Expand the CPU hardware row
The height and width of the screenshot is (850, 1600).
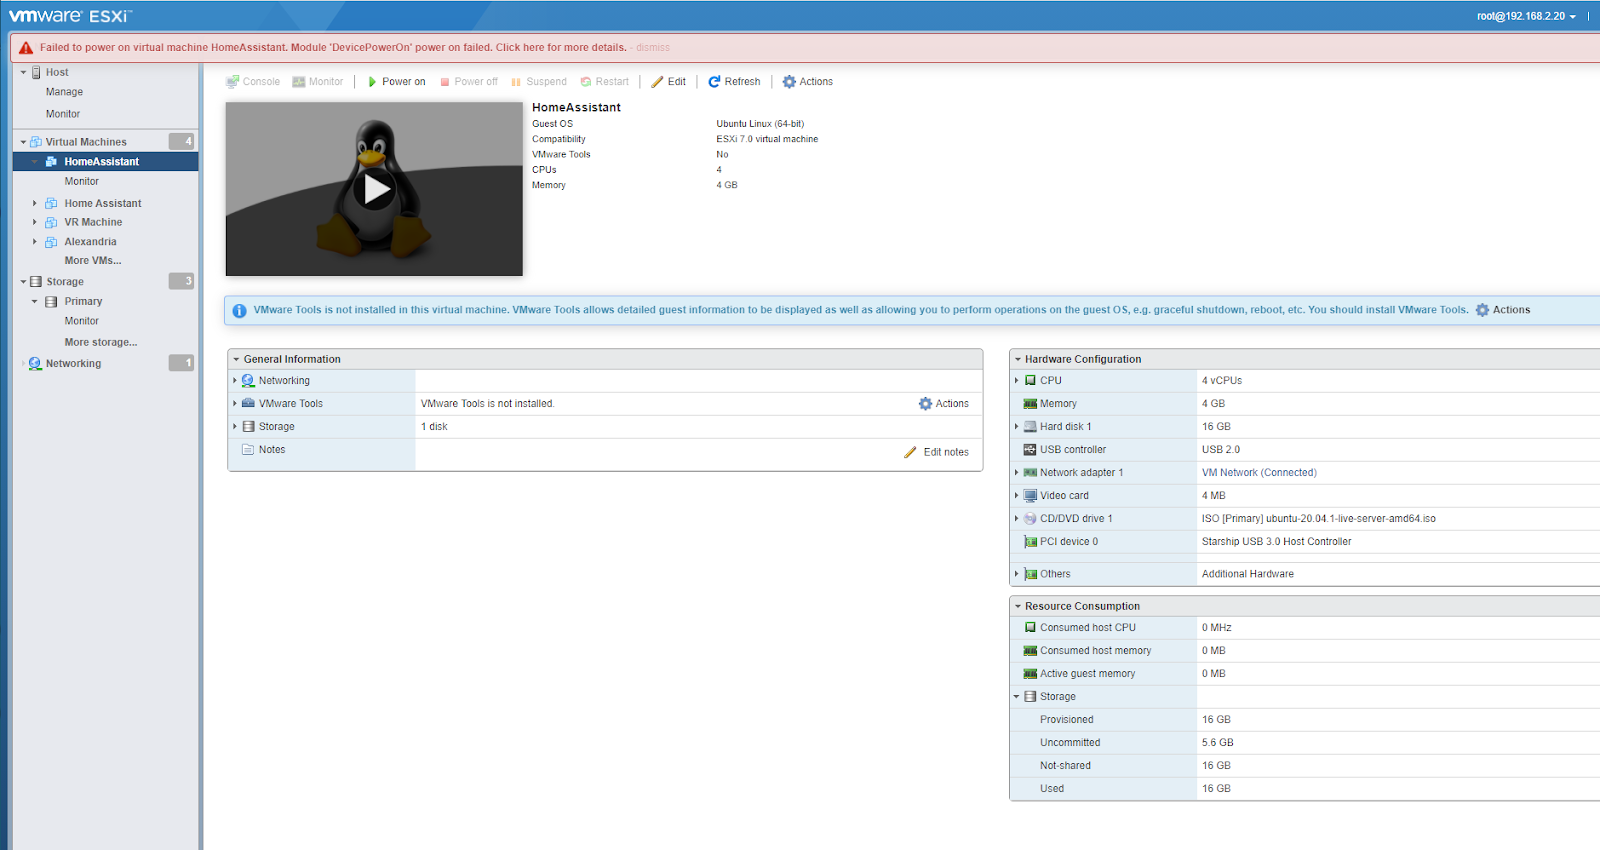click(1017, 381)
